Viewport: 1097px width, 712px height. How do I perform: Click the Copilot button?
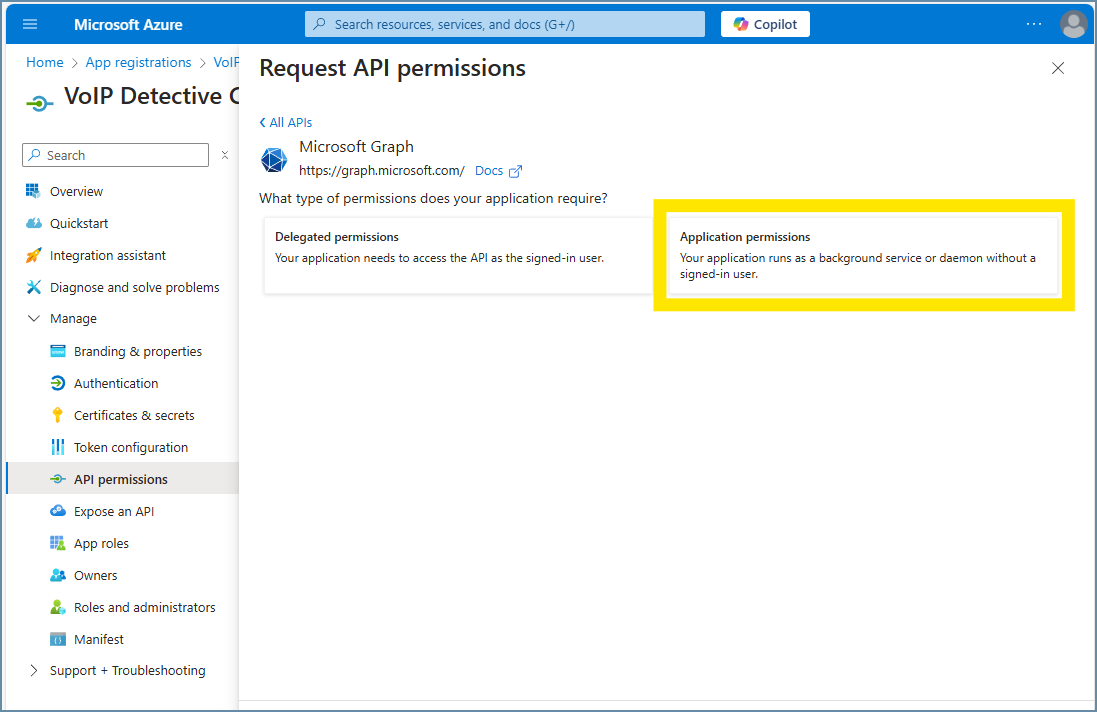coord(765,24)
